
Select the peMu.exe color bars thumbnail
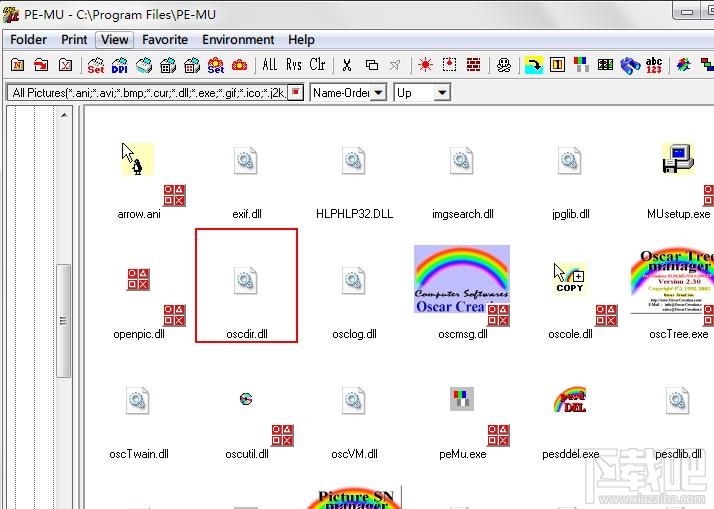[462, 399]
